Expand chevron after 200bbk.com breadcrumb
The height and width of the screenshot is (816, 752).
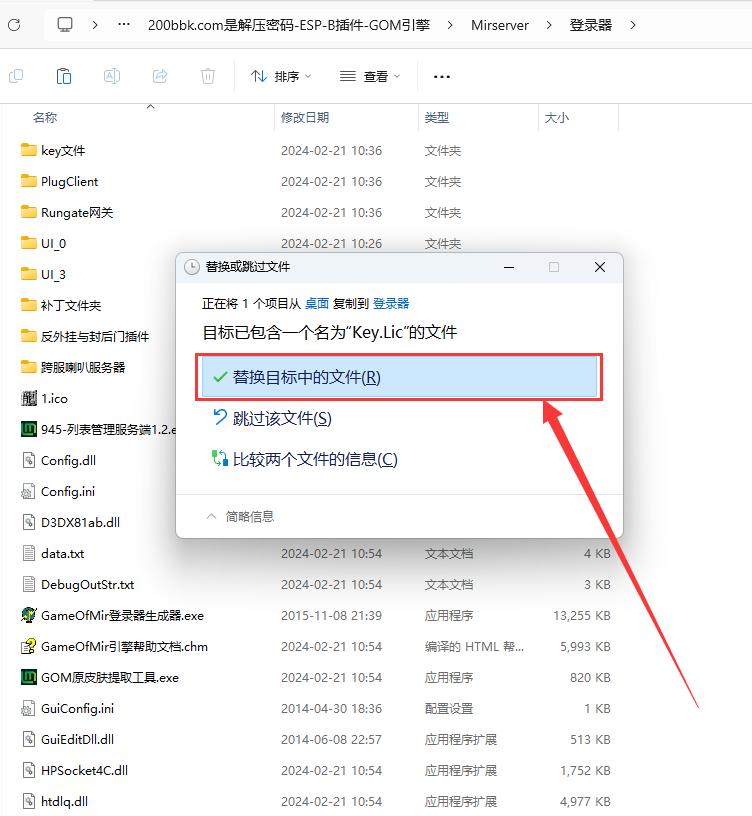point(450,25)
